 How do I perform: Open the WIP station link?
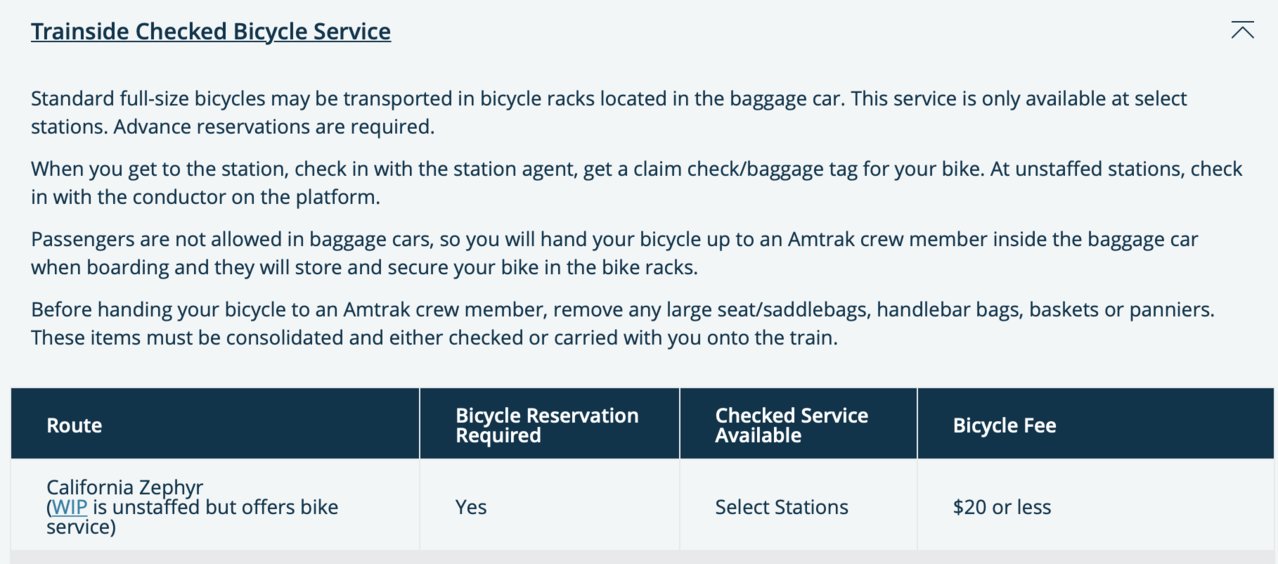pyautogui.click(x=69, y=507)
